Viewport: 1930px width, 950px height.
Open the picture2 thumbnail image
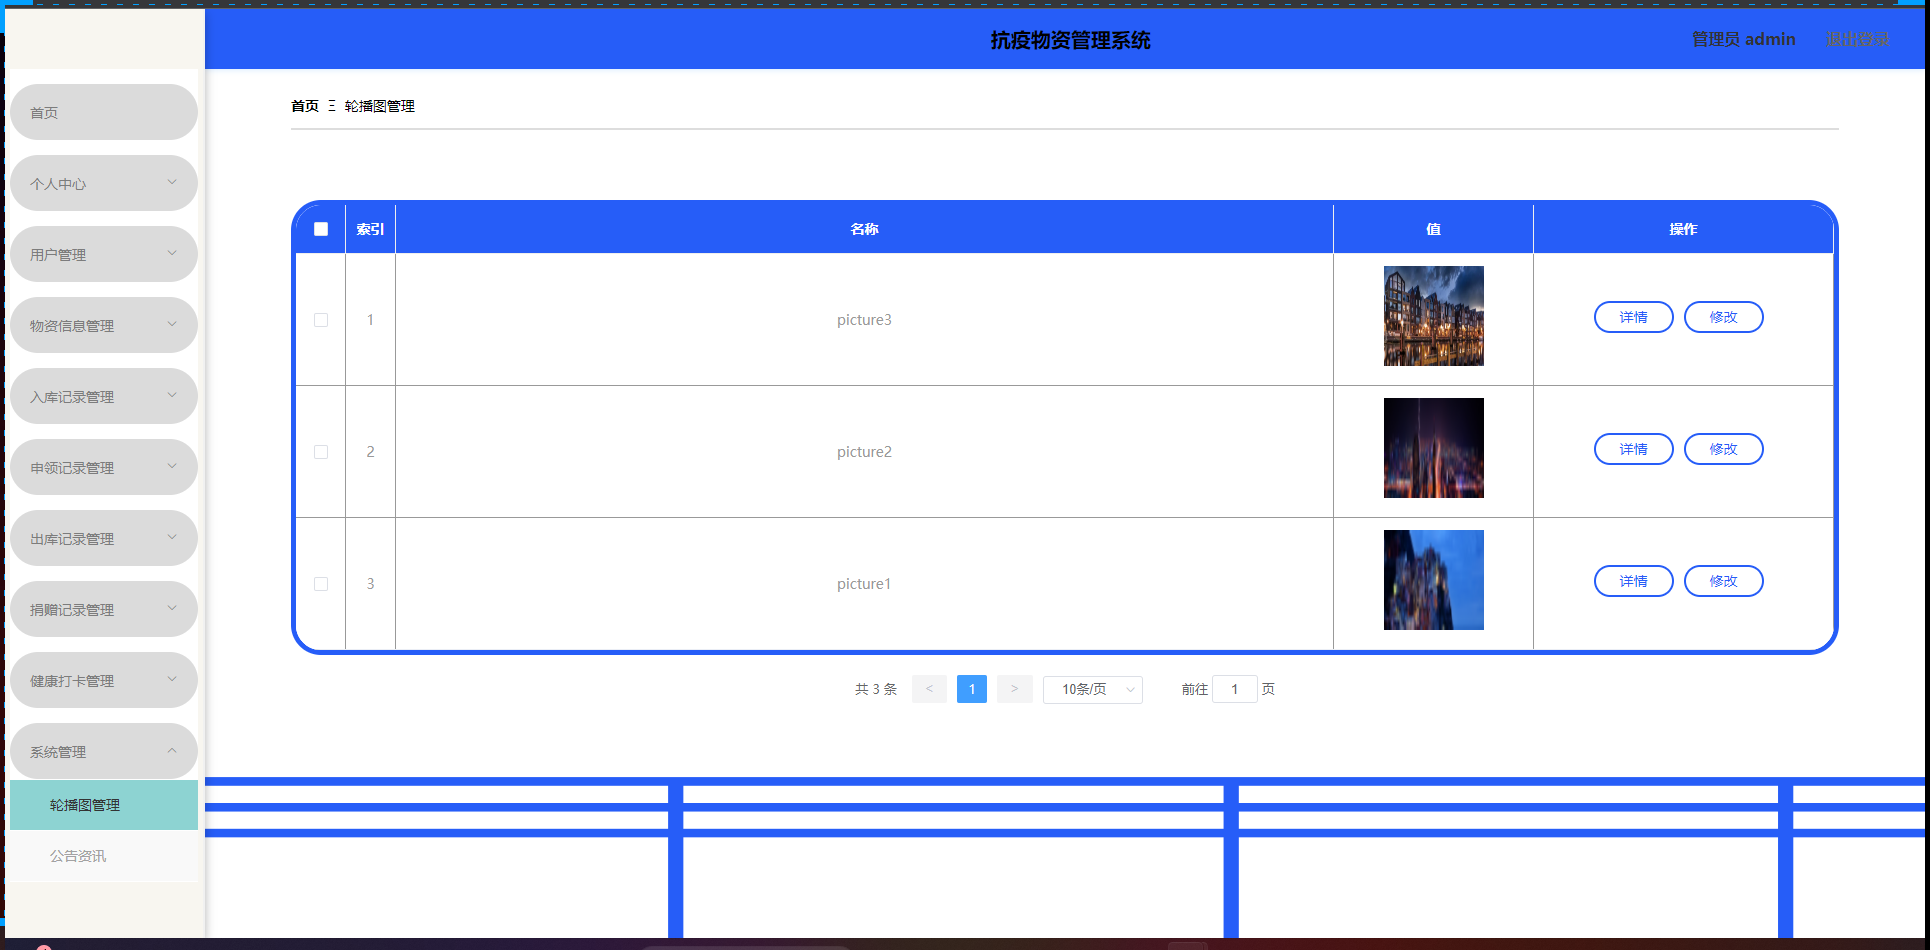tap(1433, 448)
